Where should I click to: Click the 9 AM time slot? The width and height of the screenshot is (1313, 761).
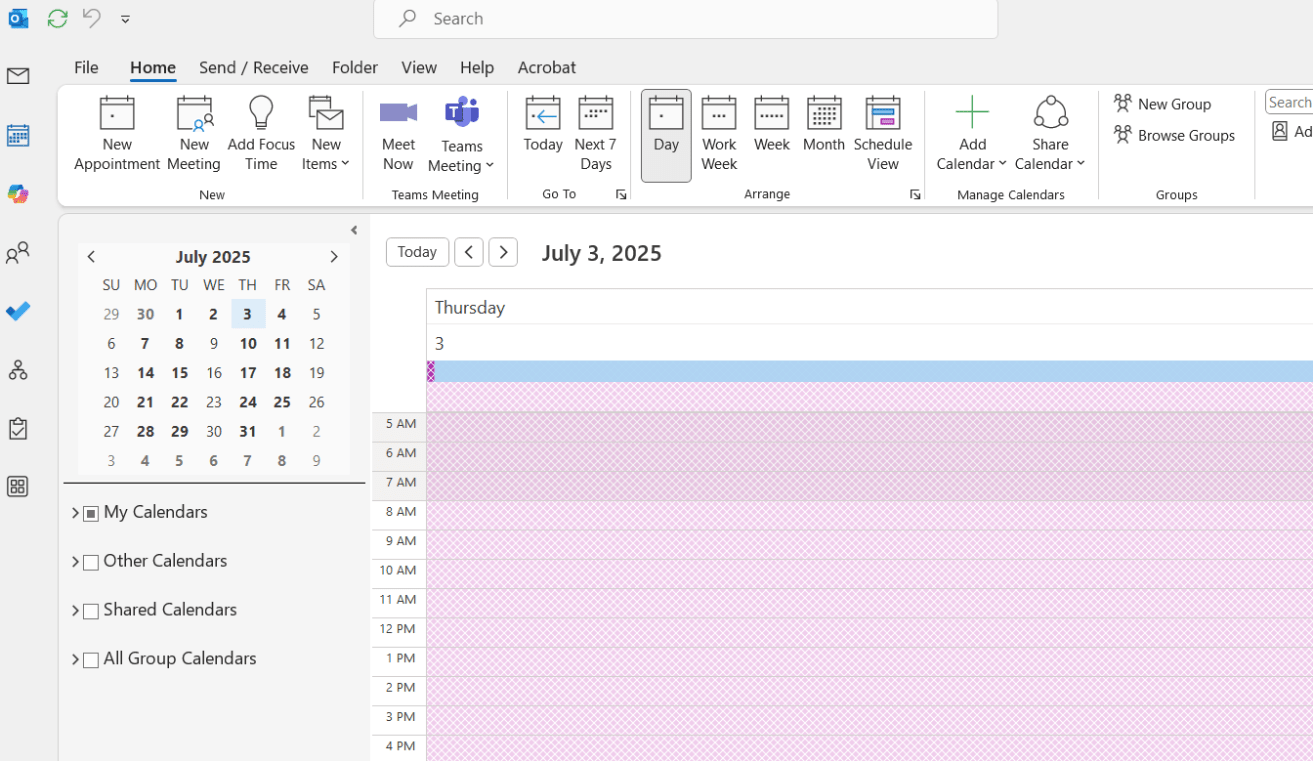click(x=870, y=544)
